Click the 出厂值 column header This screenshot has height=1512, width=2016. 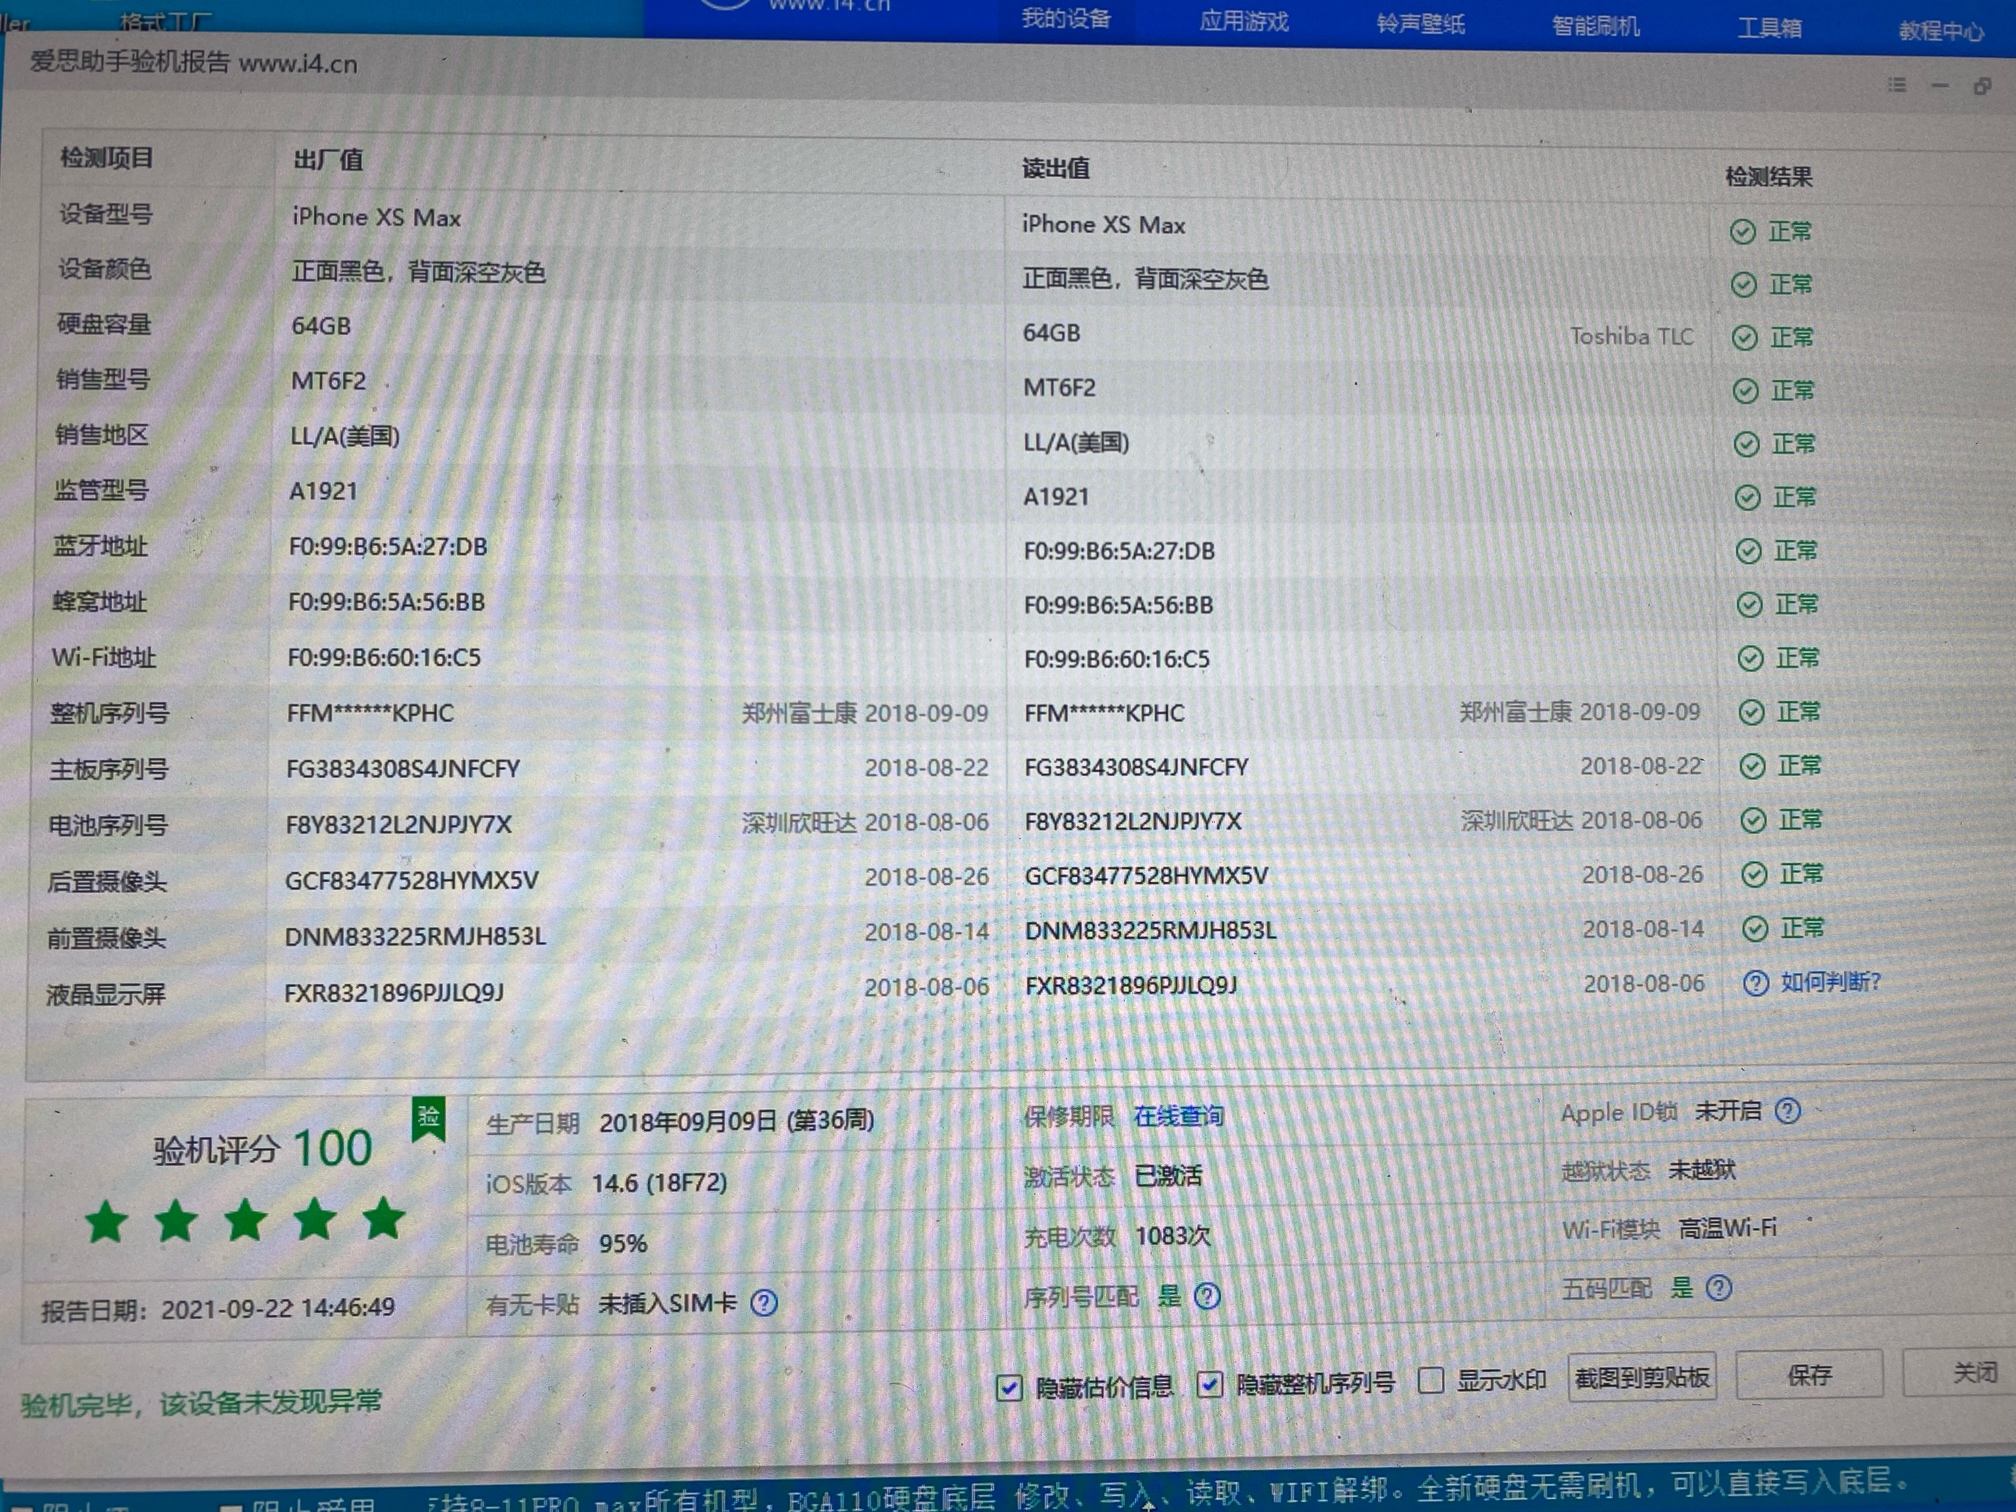coord(328,159)
